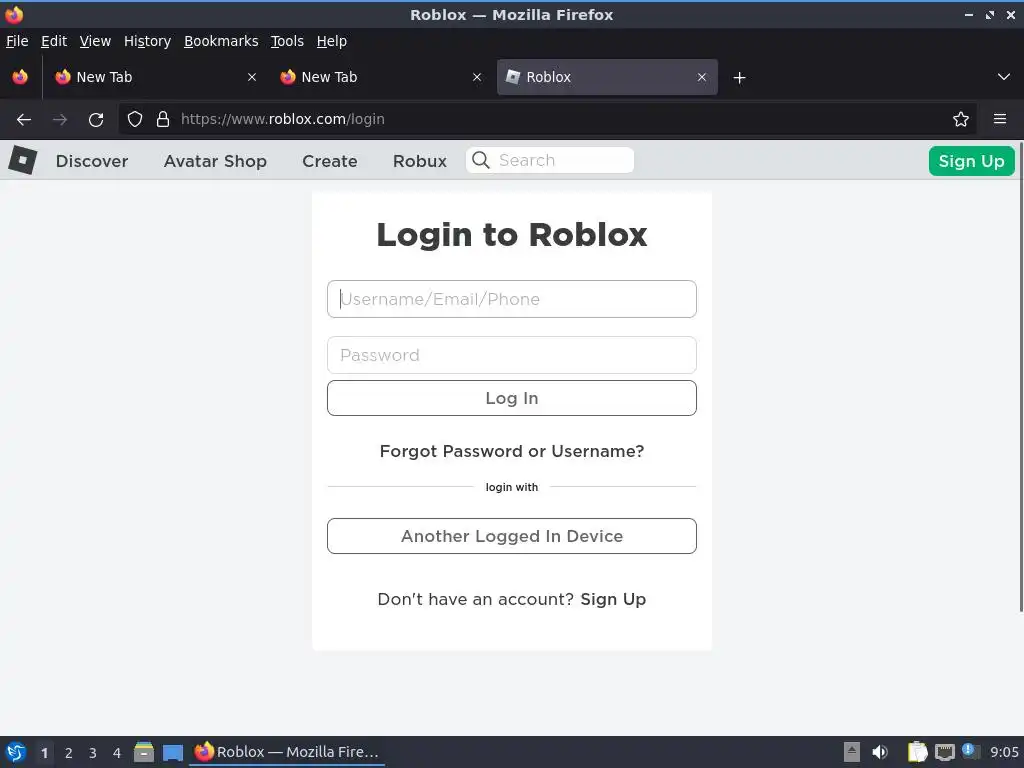This screenshot has height=768, width=1024.
Task: Switch to workspace 3 in taskbar pager
Action: click(93, 753)
